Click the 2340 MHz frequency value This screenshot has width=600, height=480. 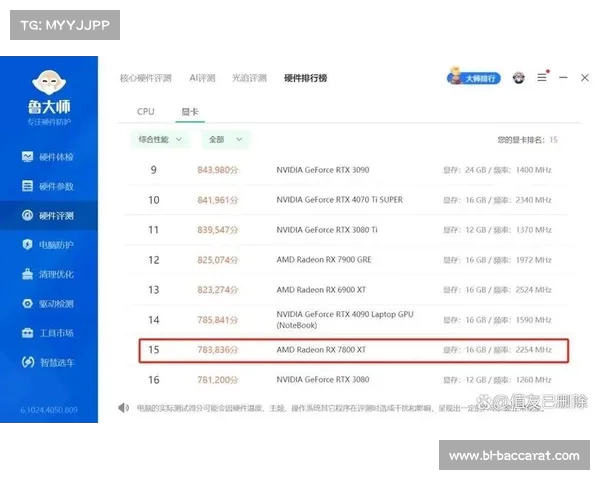click(533, 200)
